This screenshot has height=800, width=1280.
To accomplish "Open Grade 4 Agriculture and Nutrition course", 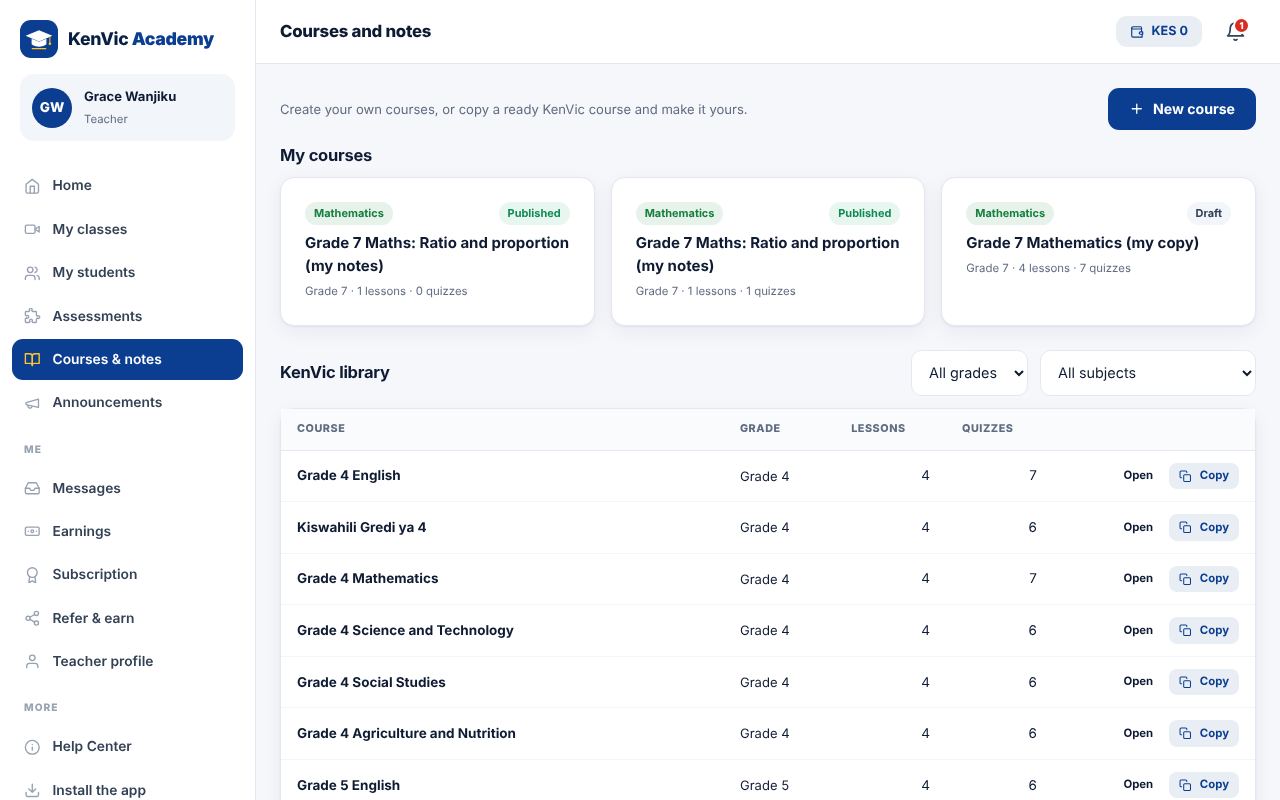I will (x=1138, y=733).
